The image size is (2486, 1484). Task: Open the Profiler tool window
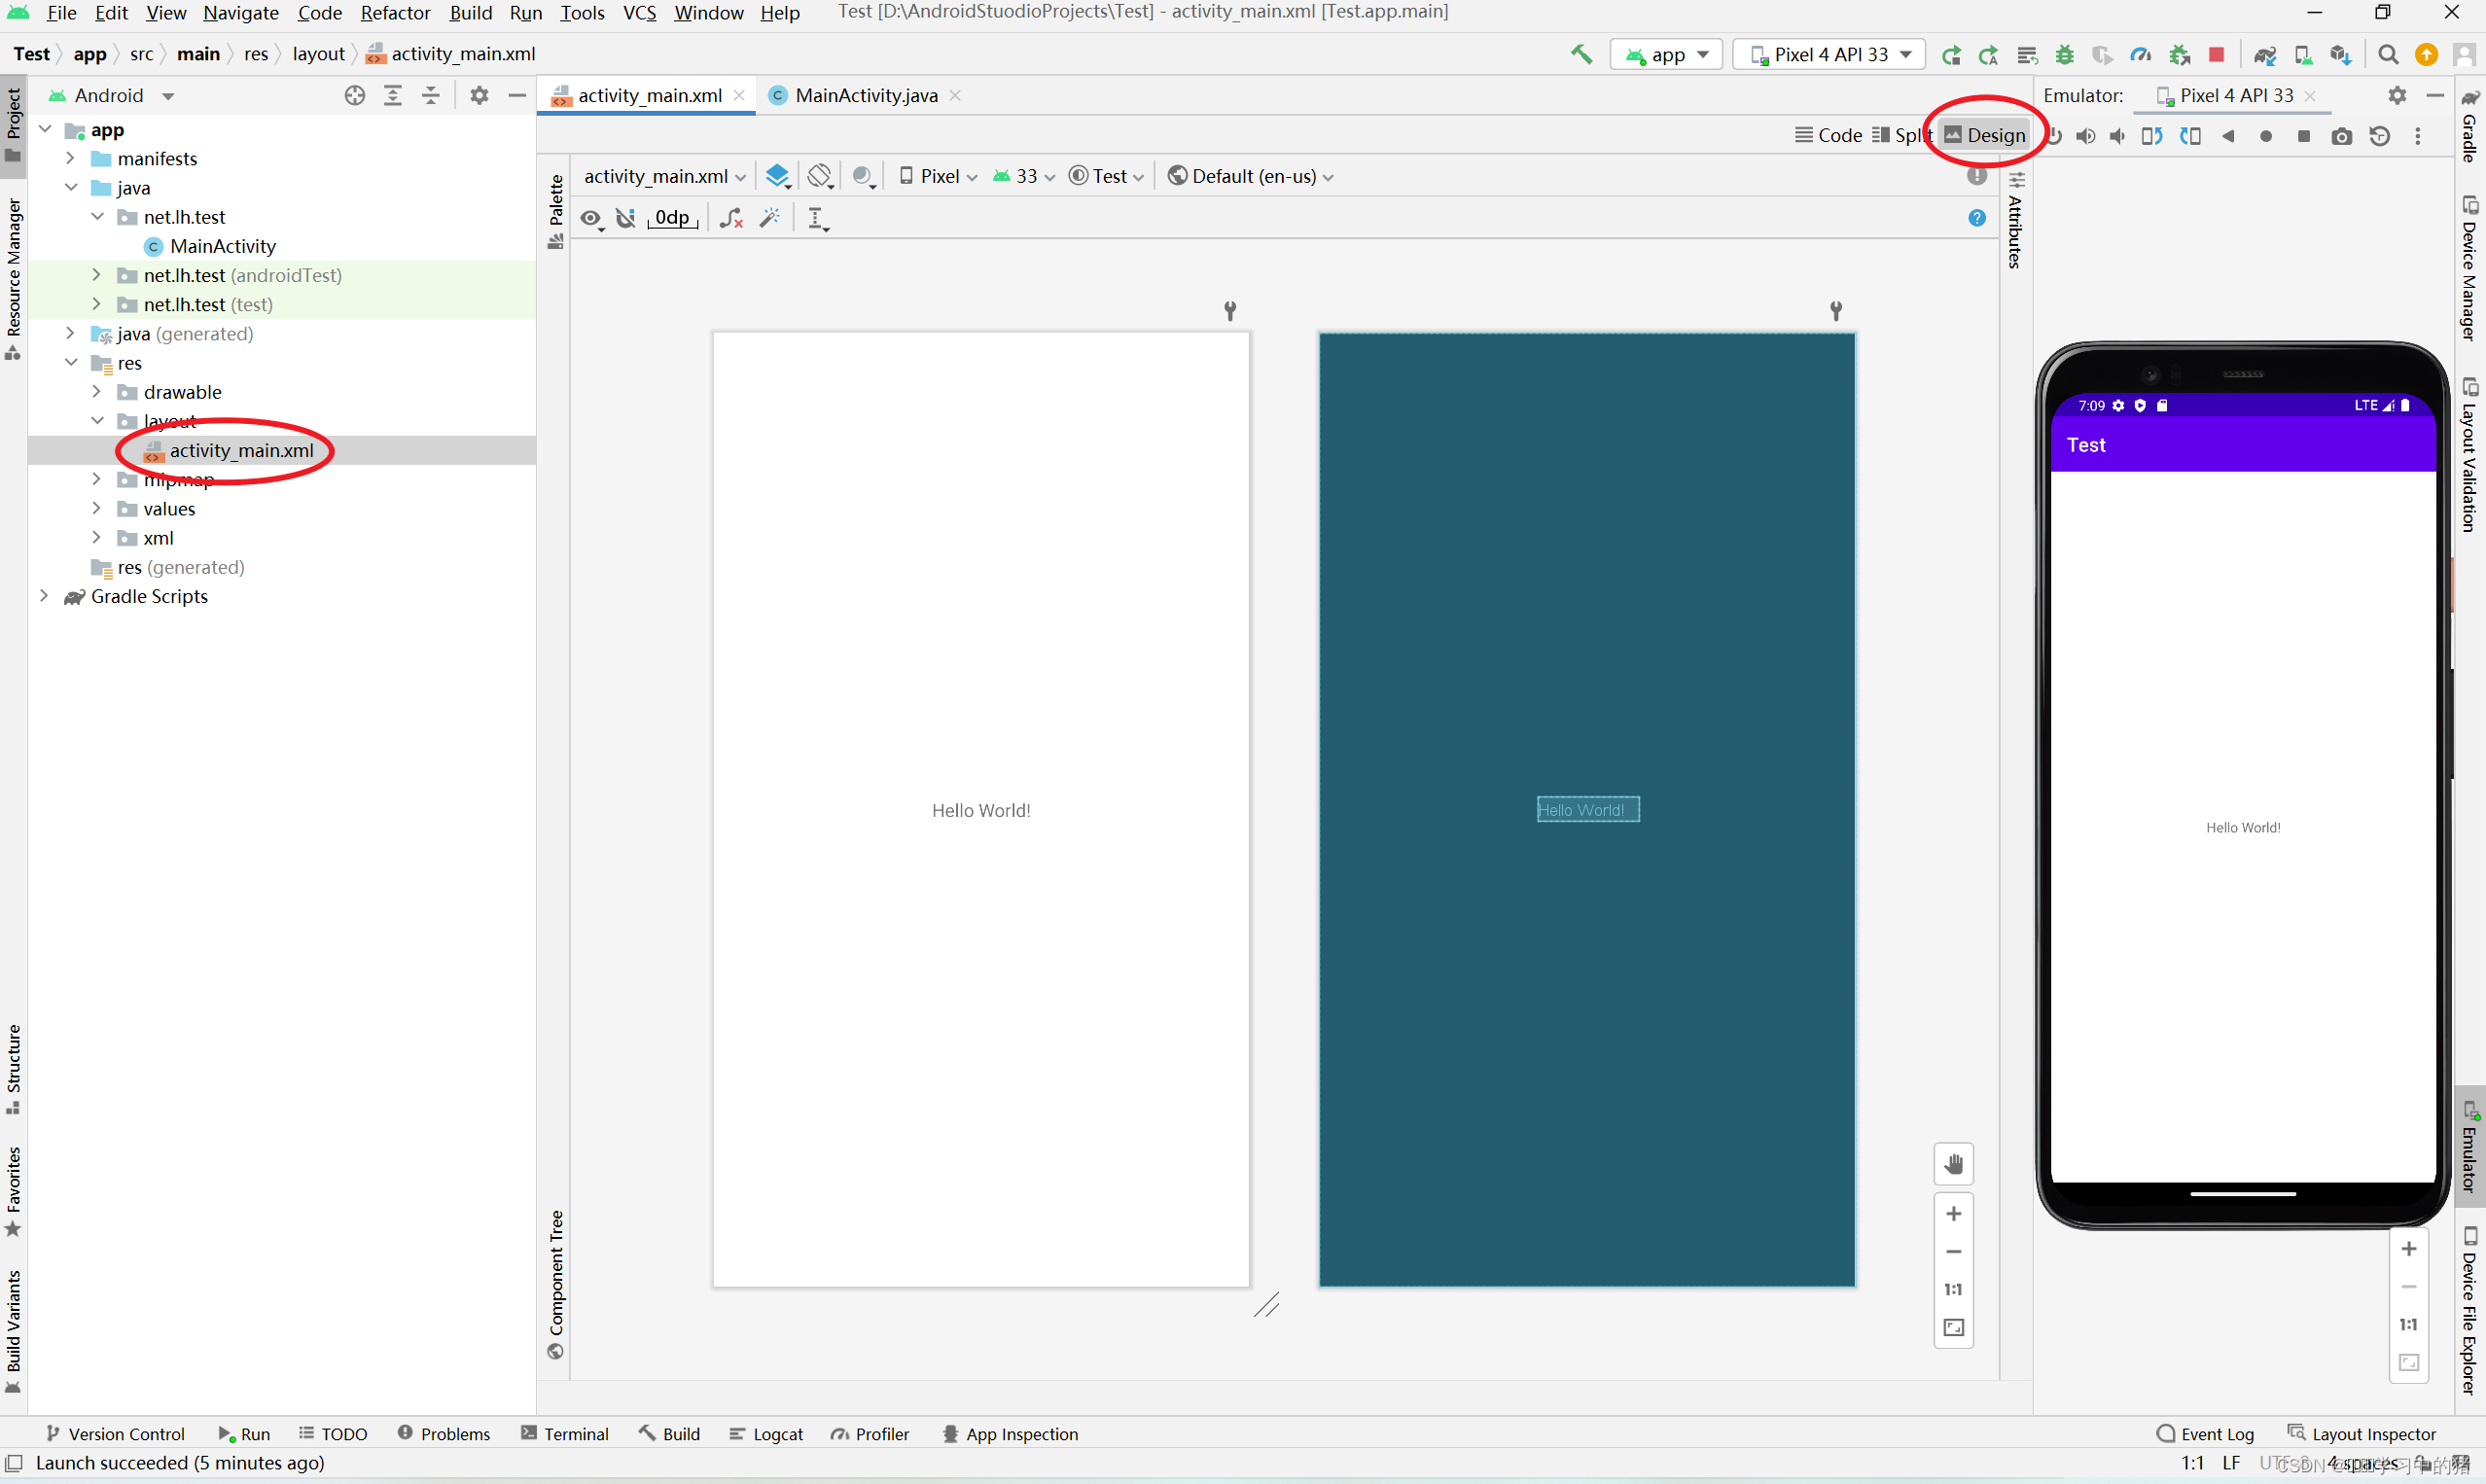click(870, 1434)
